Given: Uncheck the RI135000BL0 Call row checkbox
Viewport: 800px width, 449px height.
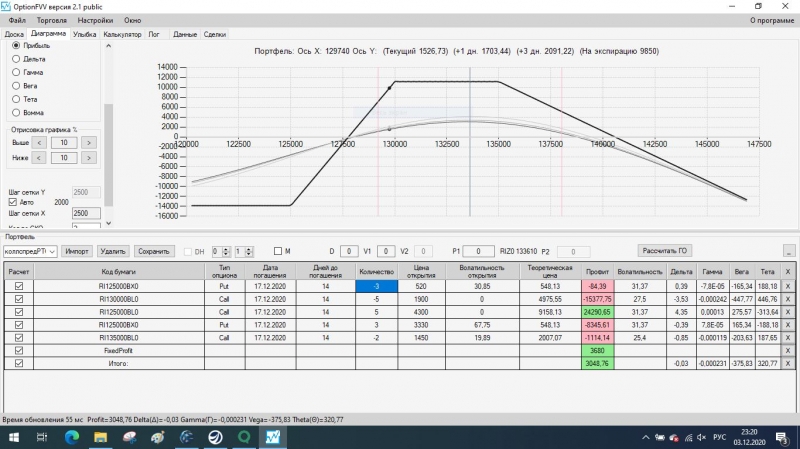Looking at the screenshot, I should tap(19, 338).
